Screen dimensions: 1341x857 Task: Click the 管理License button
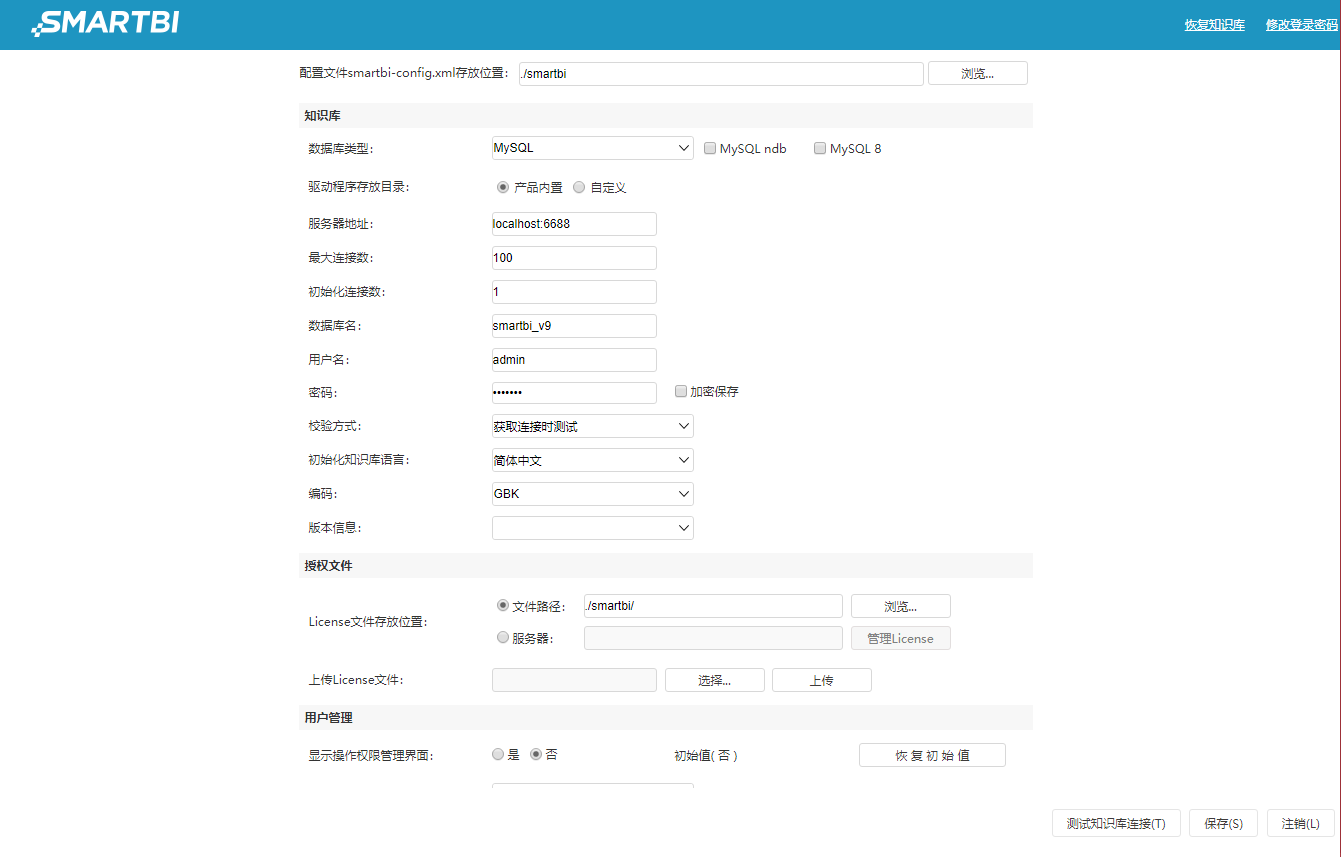[901, 638]
